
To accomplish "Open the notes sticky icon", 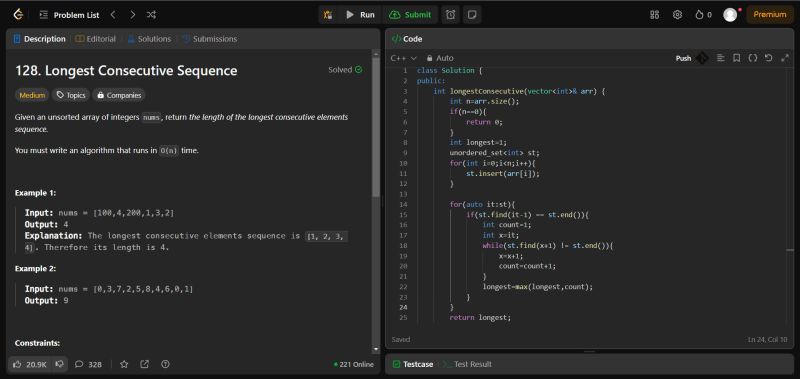I will click(472, 15).
